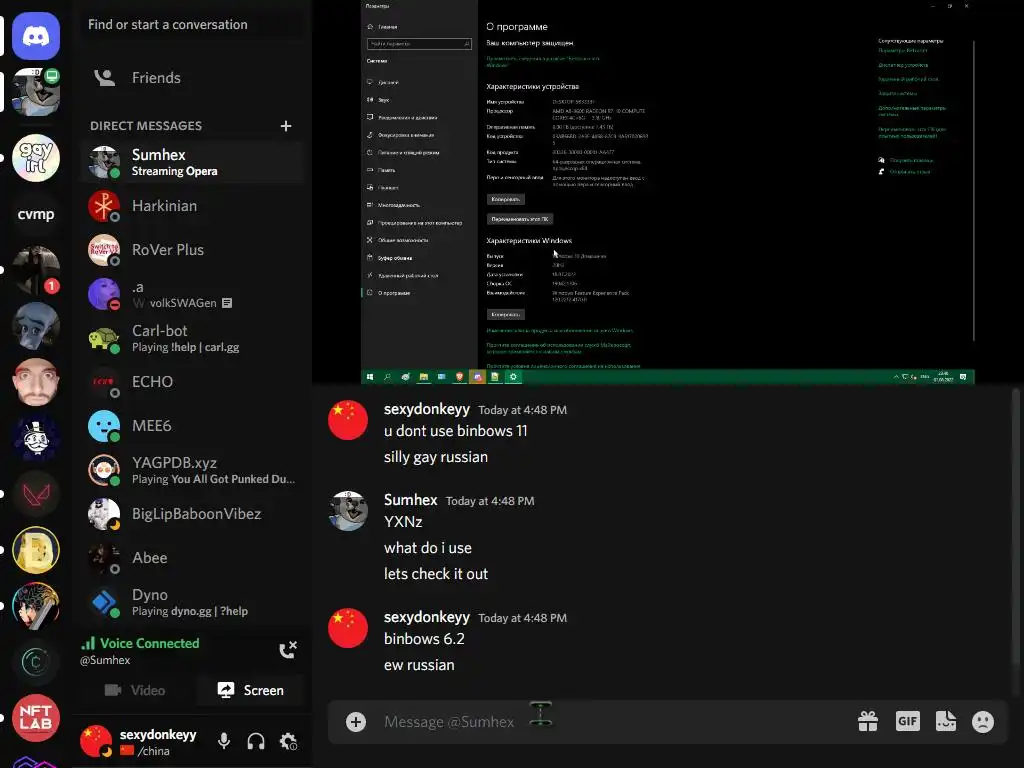Open User Settings gear
This screenshot has height=768, width=1024.
pos(288,741)
